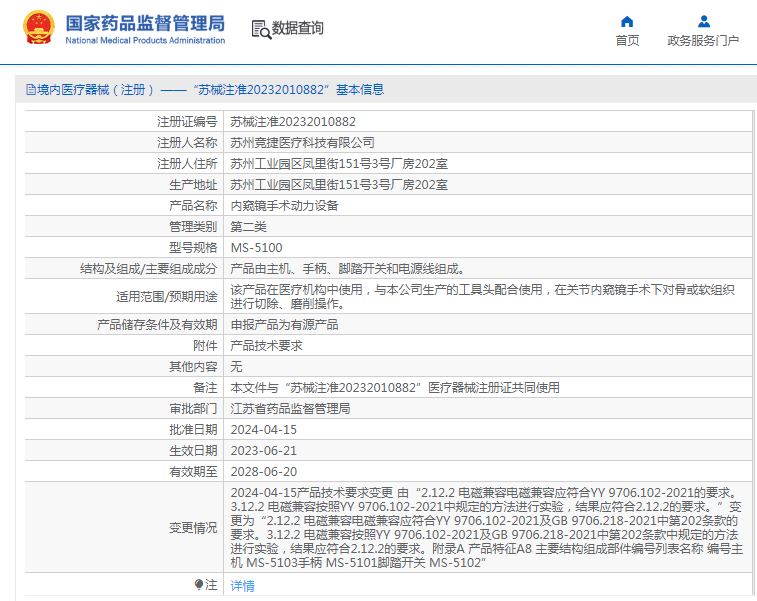The height and width of the screenshot is (601, 757).
Task: Click the 变更情况 label
Action: pyautogui.click(x=193, y=528)
